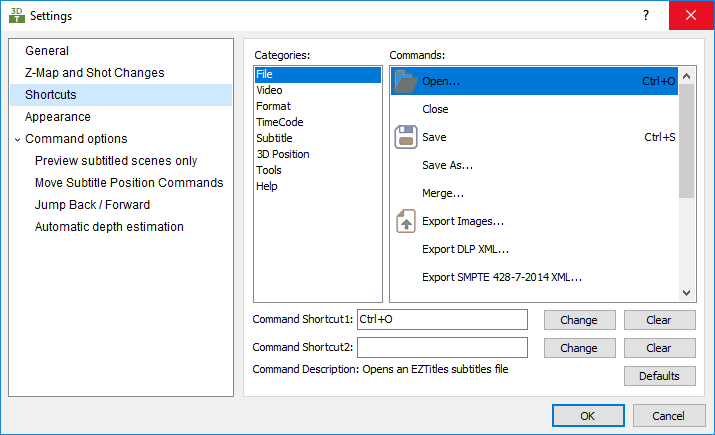Viewport: 715px width, 435px height.
Task: Restore shortcuts with Defaults button
Action: (659, 376)
